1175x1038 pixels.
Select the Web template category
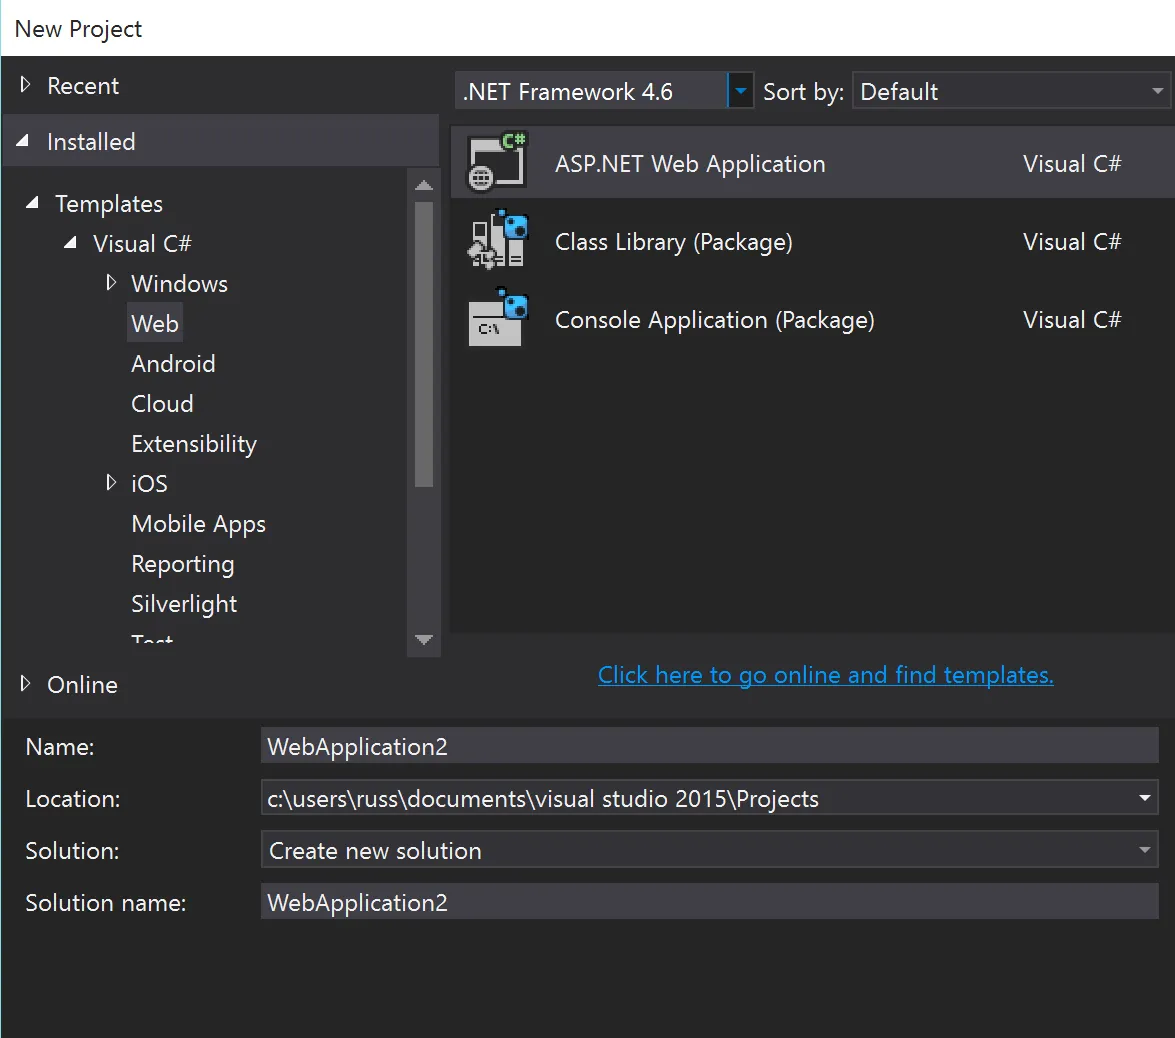[x=155, y=324]
